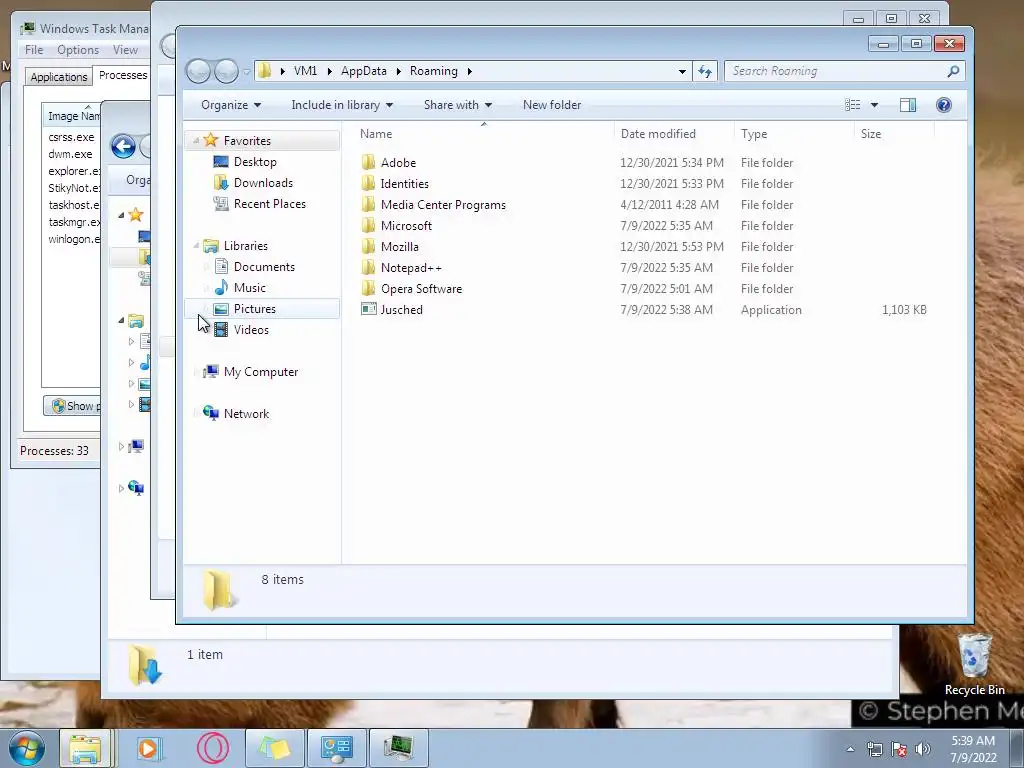Viewport: 1024px width, 768px height.
Task: Open the Identities folder icon
Action: pyautogui.click(x=368, y=184)
